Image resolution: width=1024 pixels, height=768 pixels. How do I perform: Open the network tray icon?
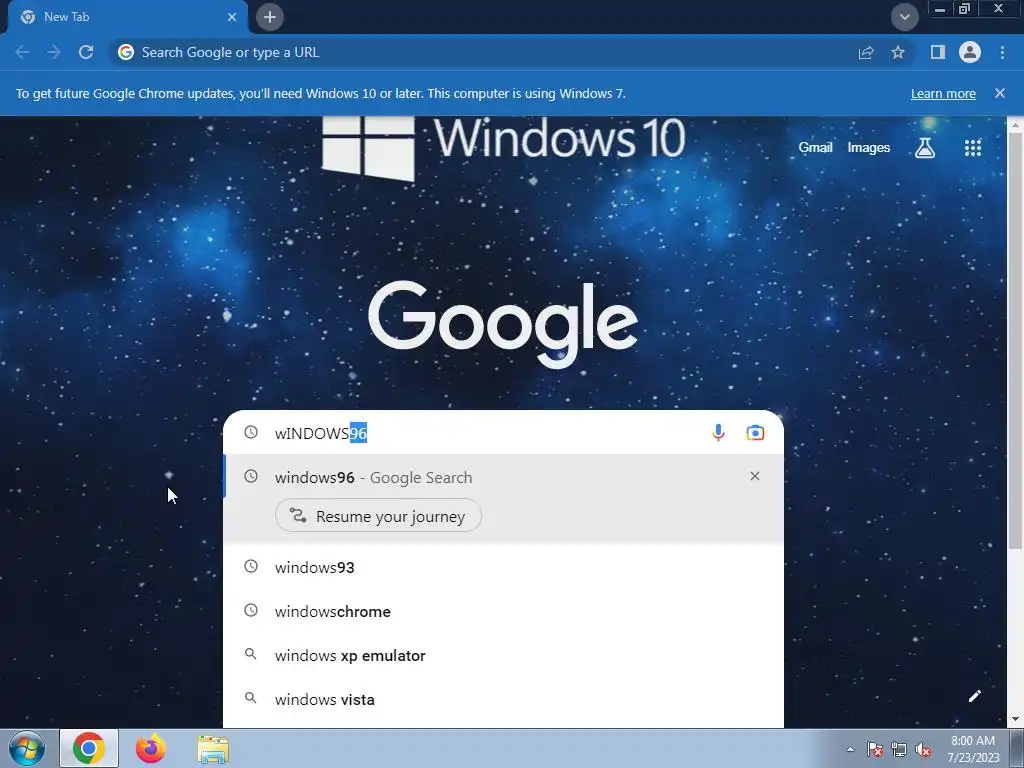click(x=899, y=750)
